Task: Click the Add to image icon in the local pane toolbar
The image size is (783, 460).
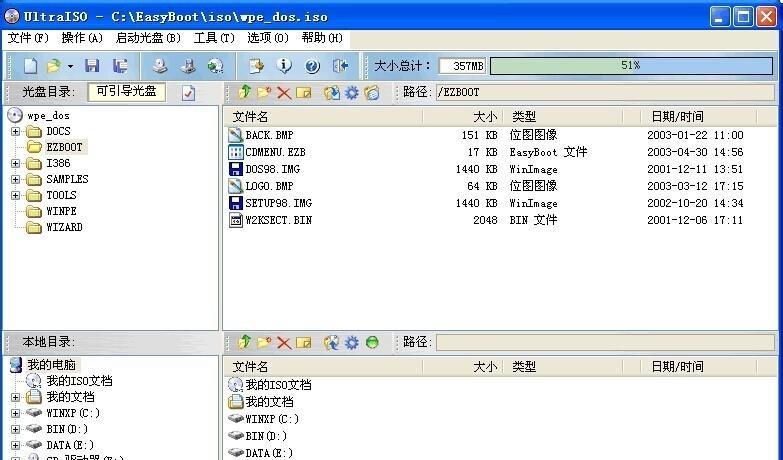Action: (x=332, y=343)
